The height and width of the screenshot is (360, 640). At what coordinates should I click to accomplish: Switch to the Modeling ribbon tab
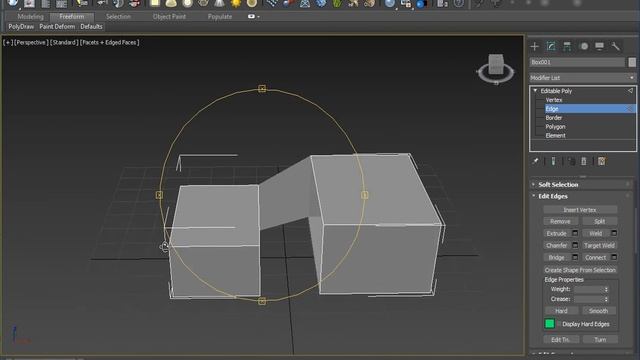coord(31,17)
